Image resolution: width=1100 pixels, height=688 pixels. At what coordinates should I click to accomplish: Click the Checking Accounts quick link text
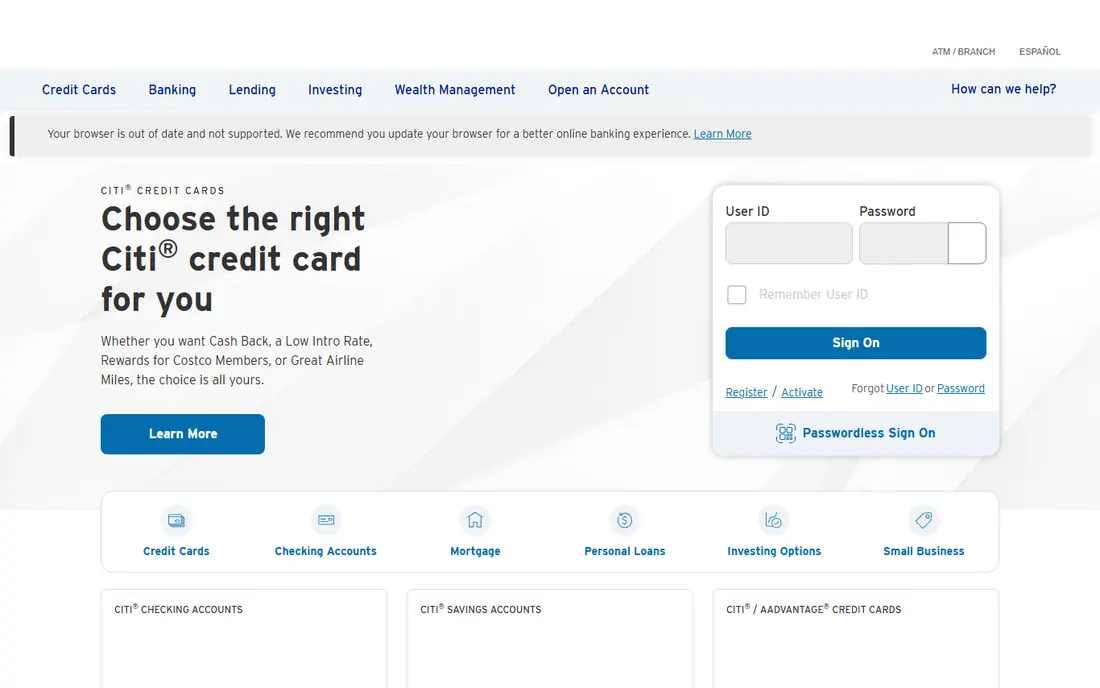point(326,551)
